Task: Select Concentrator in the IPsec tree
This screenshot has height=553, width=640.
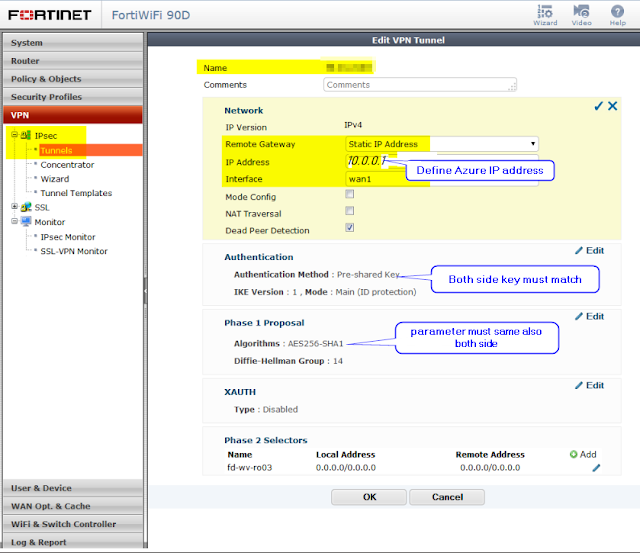Action: pyautogui.click(x=67, y=164)
